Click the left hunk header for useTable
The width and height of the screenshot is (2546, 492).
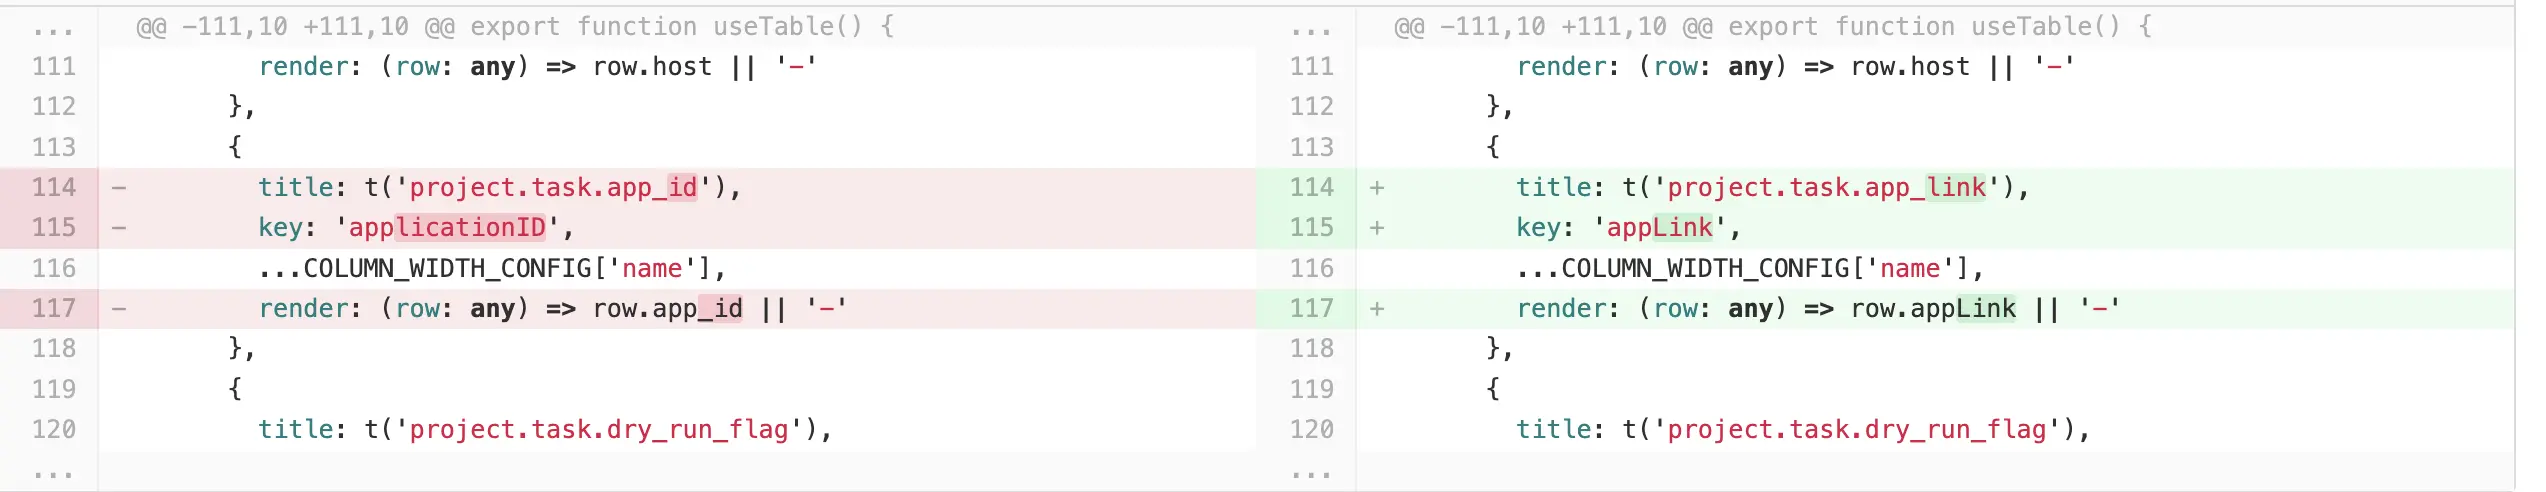515,27
